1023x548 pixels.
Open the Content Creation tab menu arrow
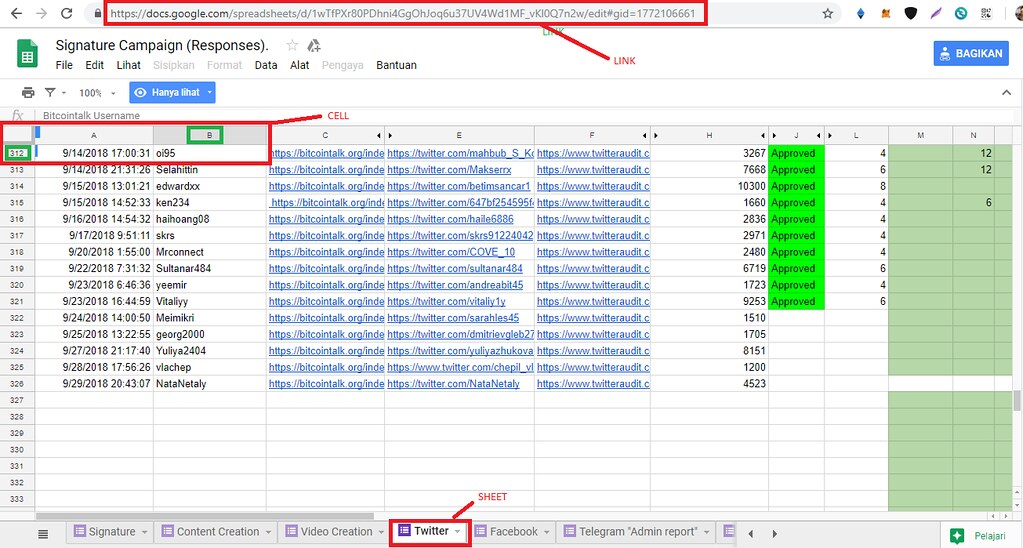click(268, 532)
